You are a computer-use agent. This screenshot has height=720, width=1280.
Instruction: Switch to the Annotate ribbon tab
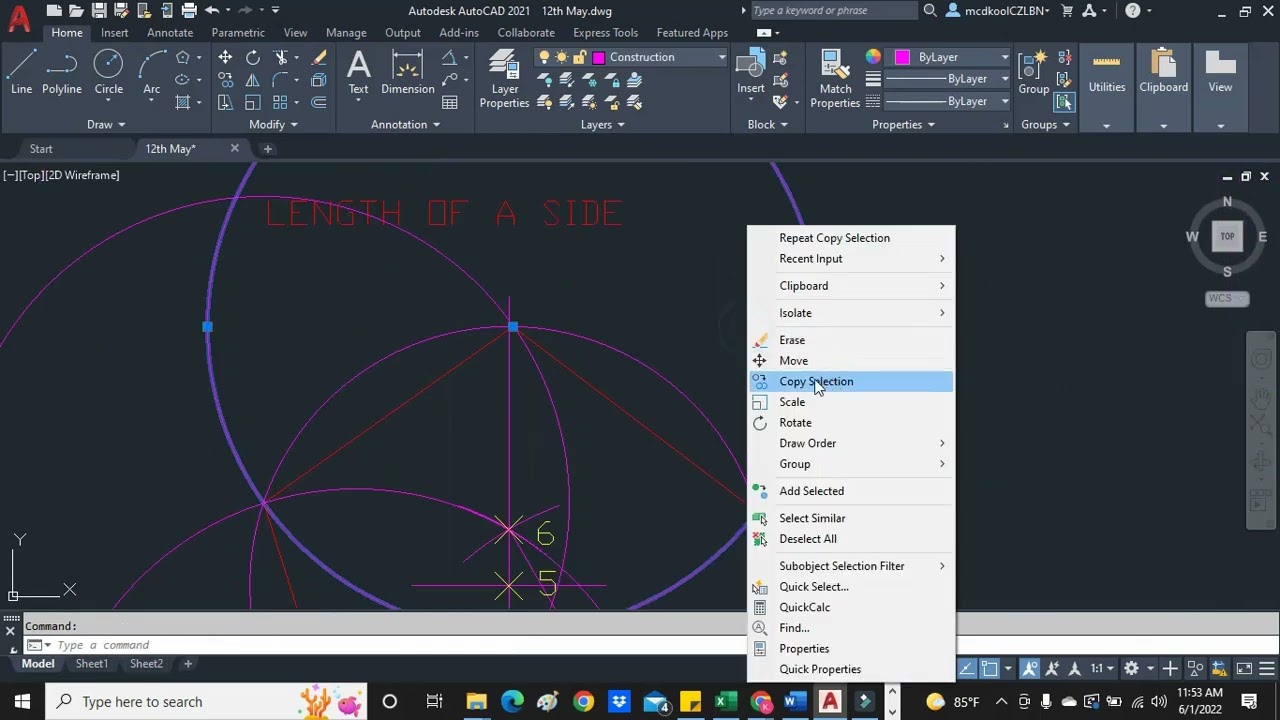170,33
